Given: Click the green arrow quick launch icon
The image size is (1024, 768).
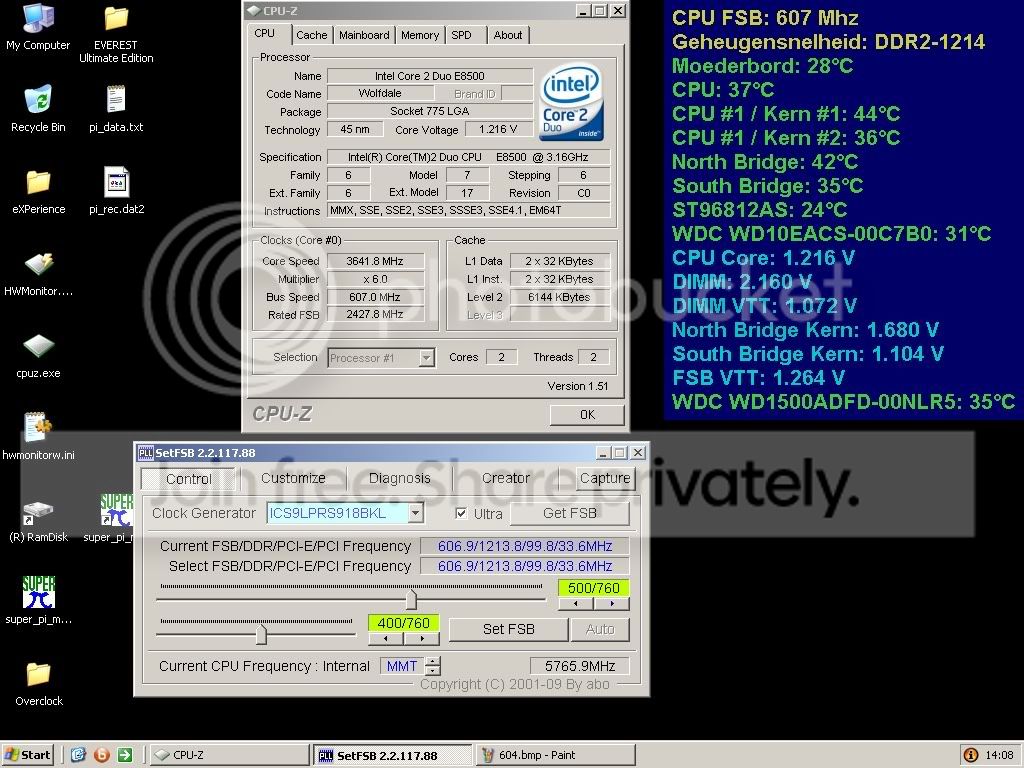Looking at the screenshot, I should (x=125, y=755).
